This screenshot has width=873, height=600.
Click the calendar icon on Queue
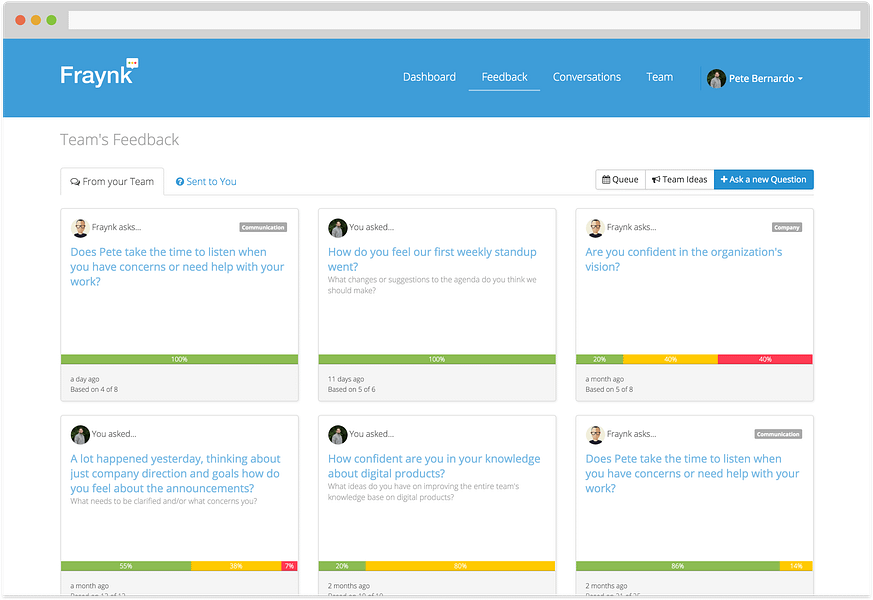point(606,179)
